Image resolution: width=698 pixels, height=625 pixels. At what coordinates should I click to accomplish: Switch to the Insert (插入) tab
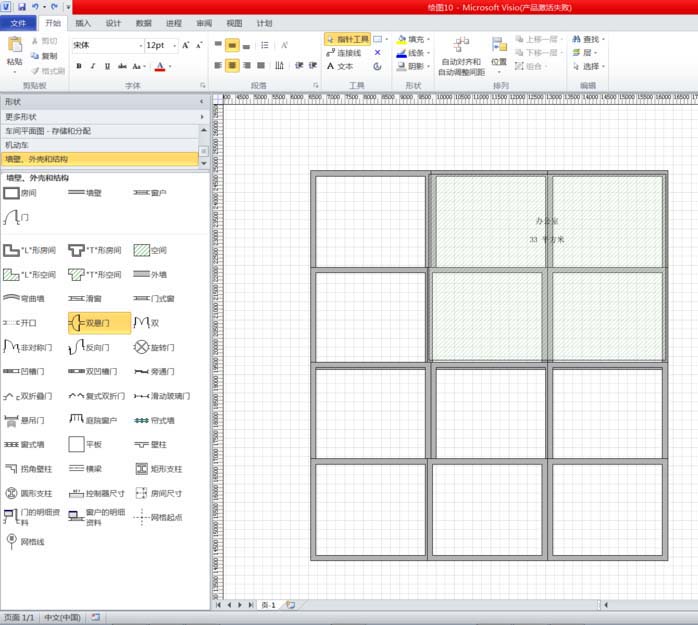click(83, 23)
